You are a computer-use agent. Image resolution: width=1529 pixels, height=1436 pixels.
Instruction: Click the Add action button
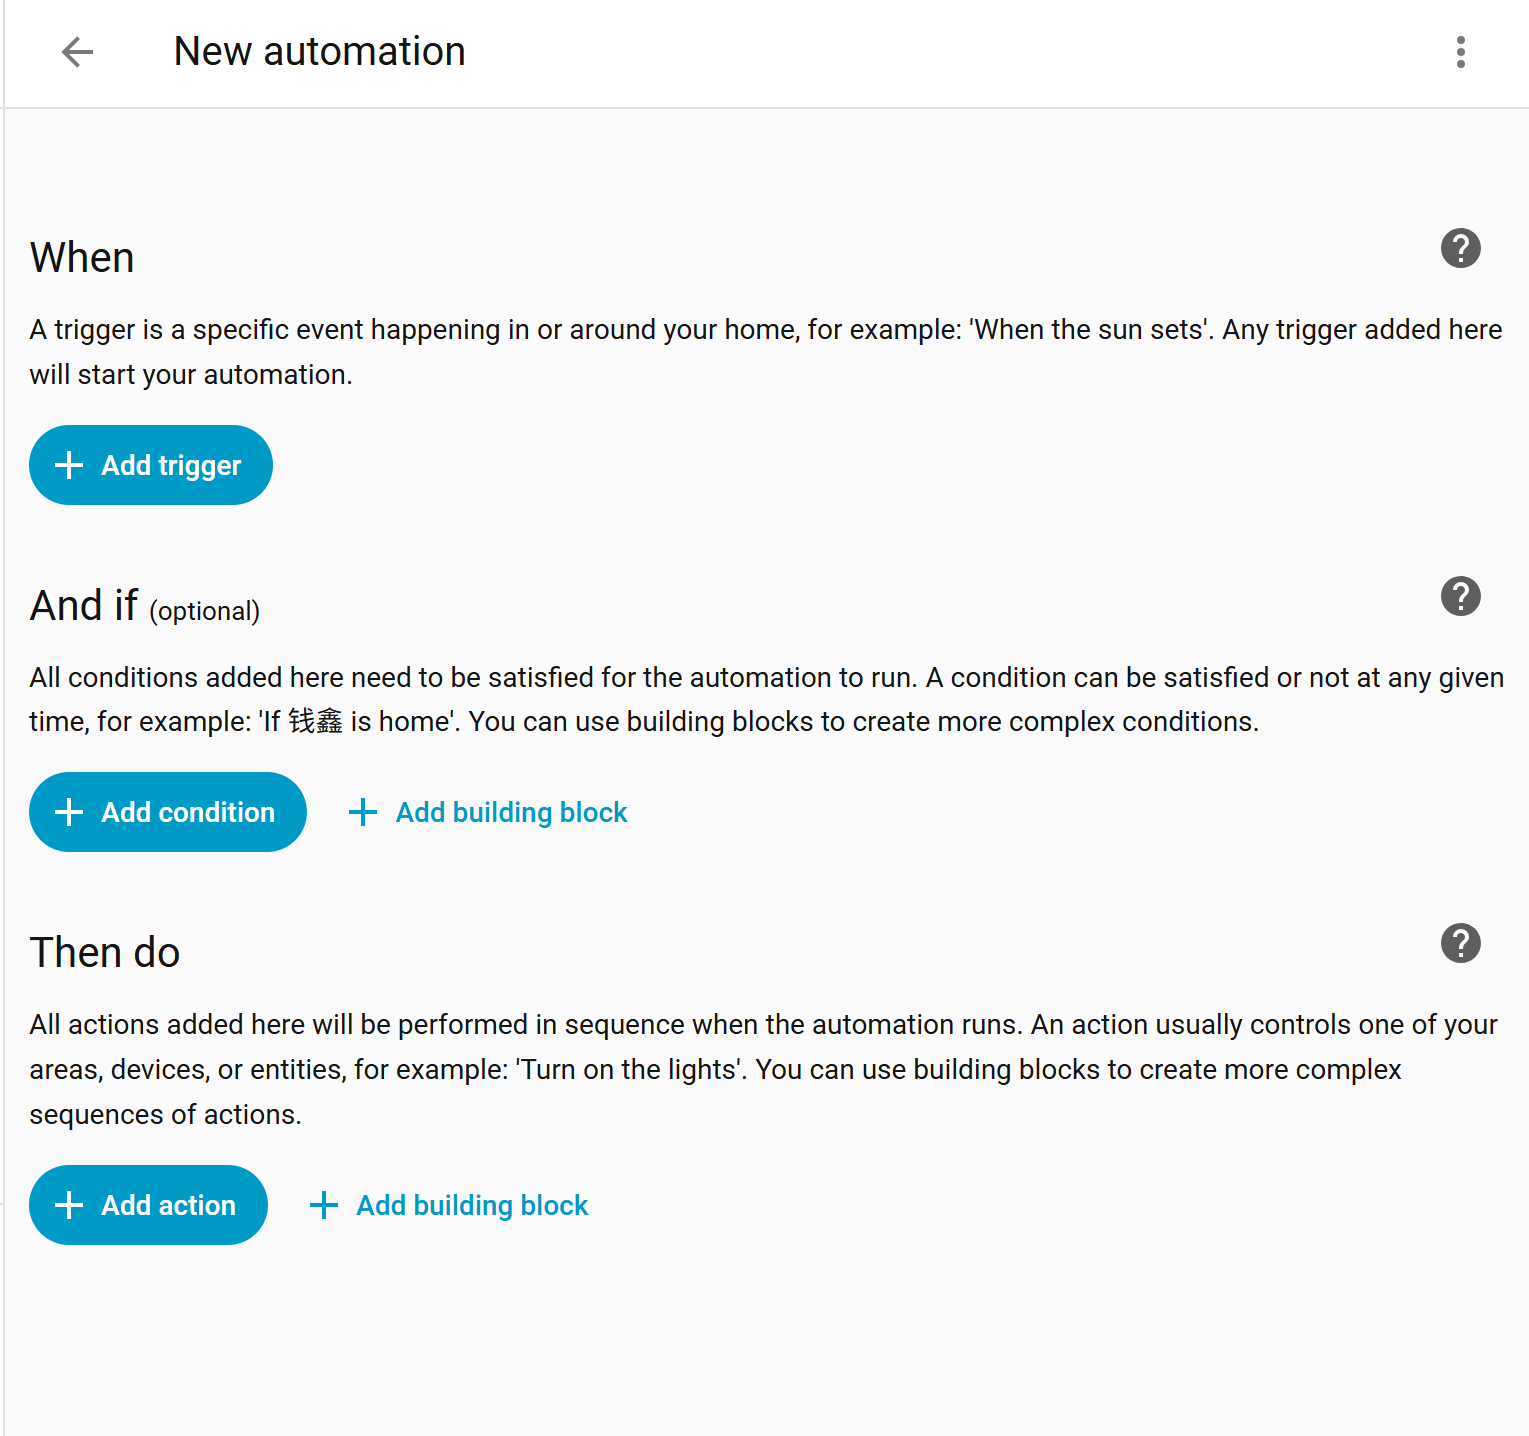149,1205
